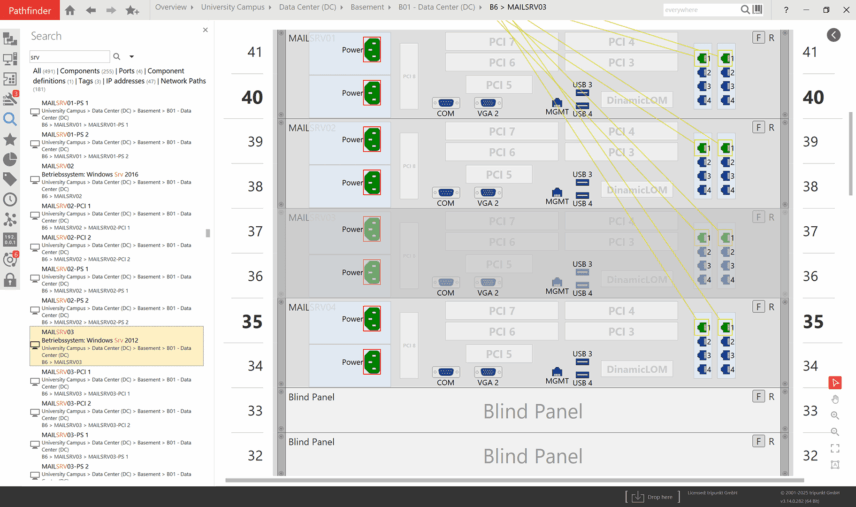The image size is (856, 507).
Task: Open the search options dropdown arrow
Action: point(132,57)
